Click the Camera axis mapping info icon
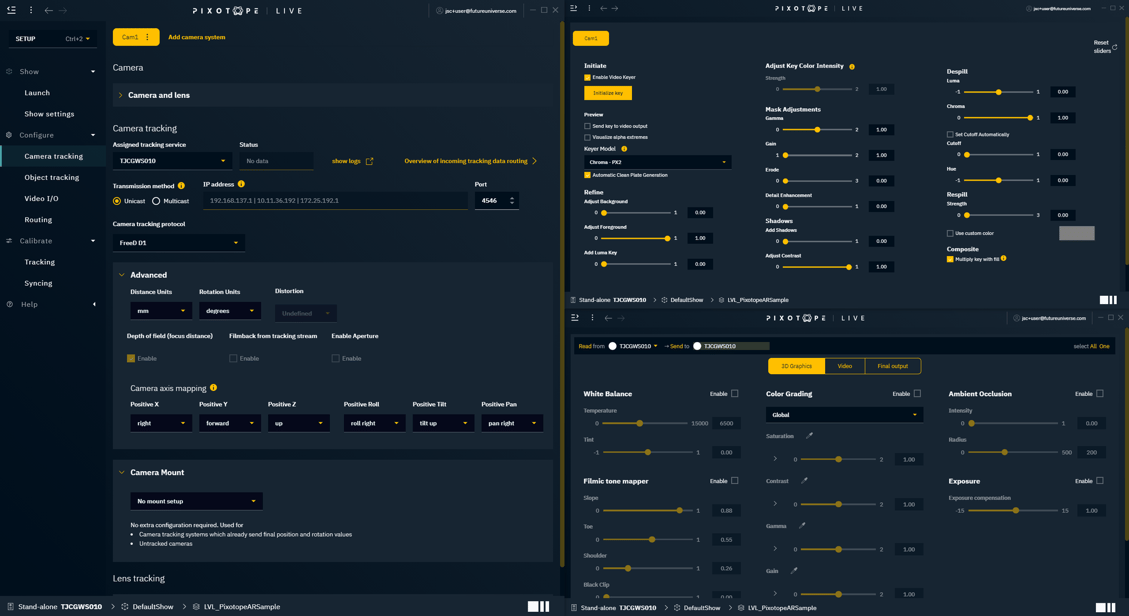The height and width of the screenshot is (616, 1129). click(214, 388)
